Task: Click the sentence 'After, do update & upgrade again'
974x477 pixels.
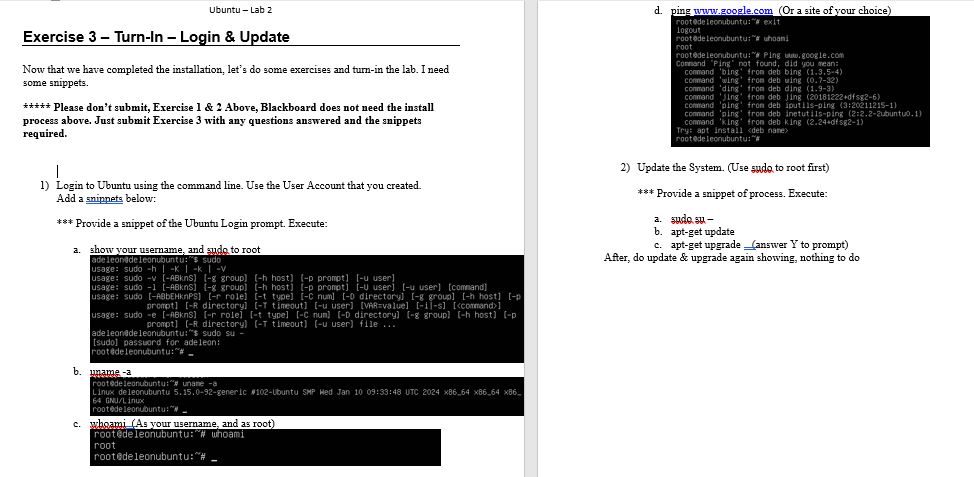Action: (732, 258)
